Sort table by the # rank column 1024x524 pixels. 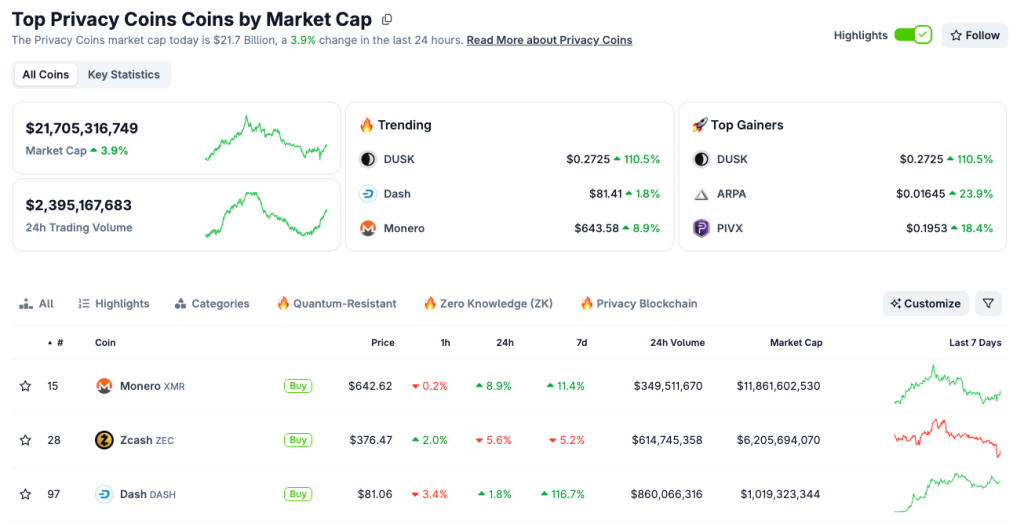pos(58,343)
